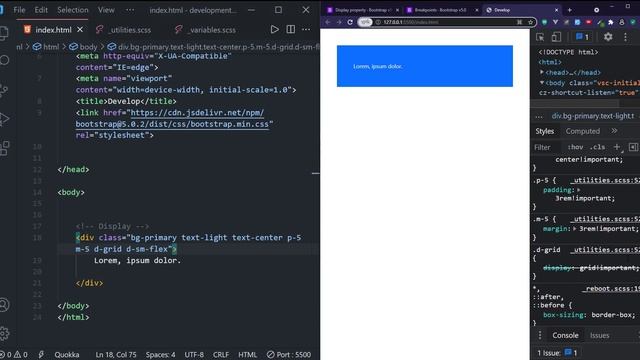Image resolution: width=640 pixels, height=360 pixels.
Task: Open the Accounts icon in activity bar
Action: tap(4, 305)
